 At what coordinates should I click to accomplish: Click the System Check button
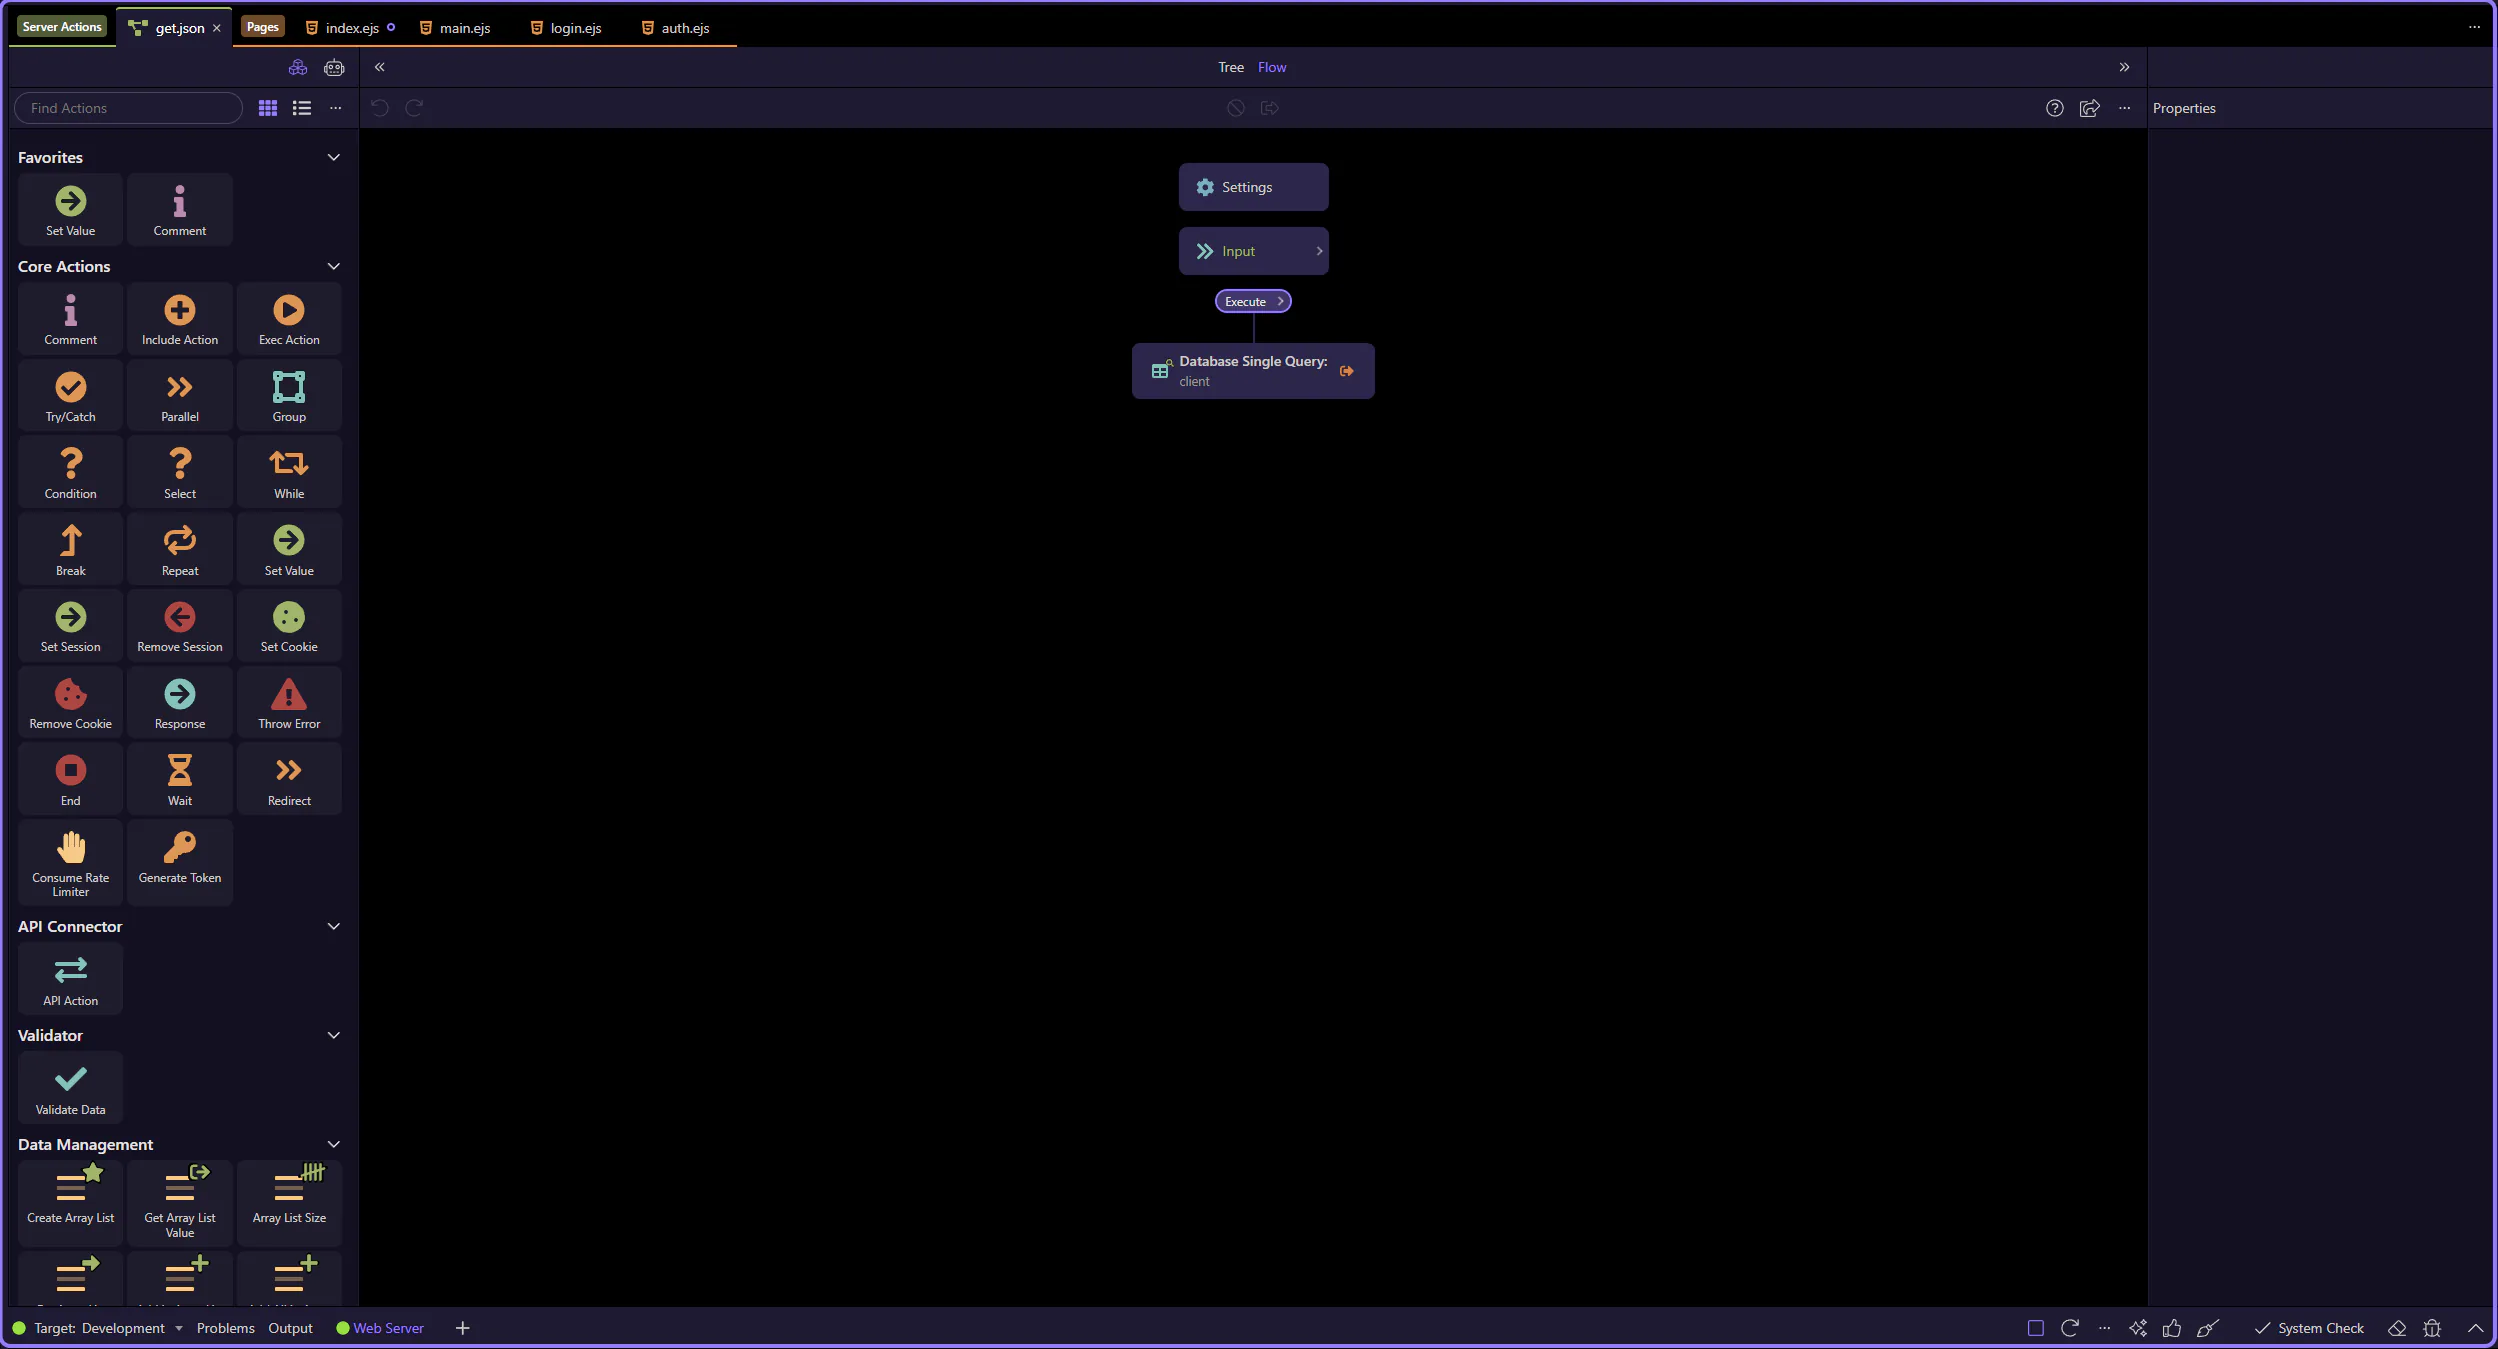click(x=2309, y=1328)
